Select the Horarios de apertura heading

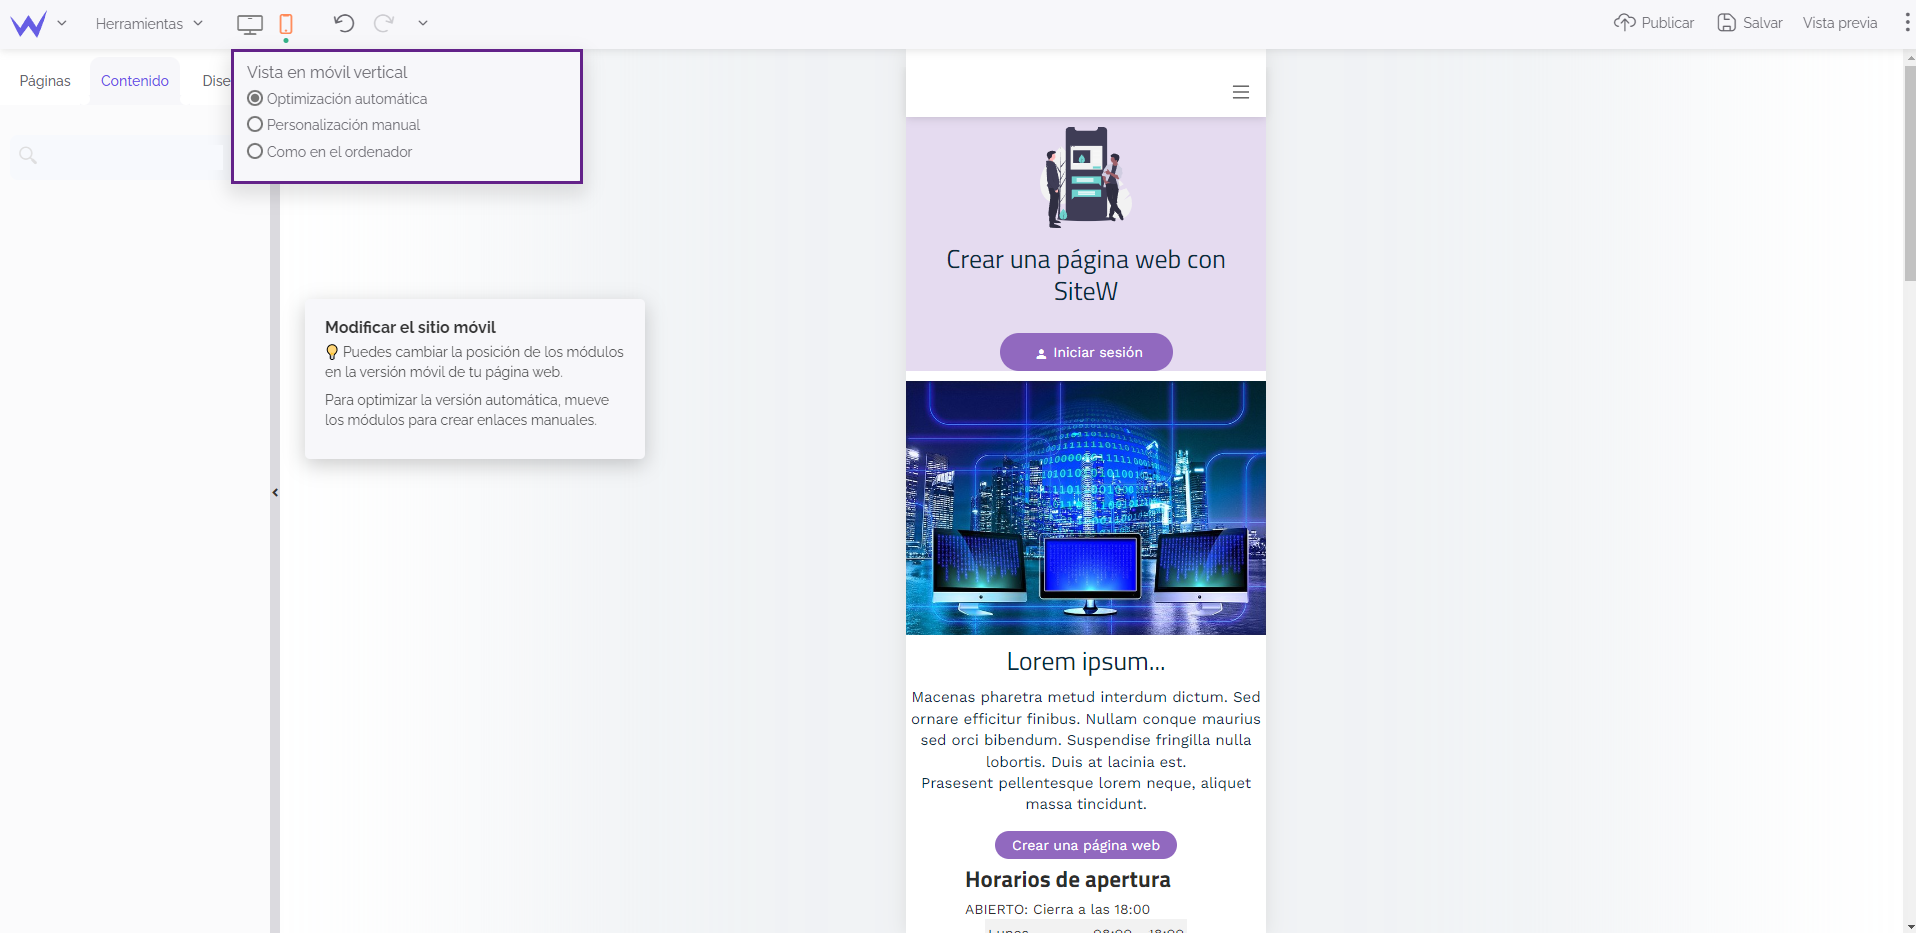(x=1067, y=880)
